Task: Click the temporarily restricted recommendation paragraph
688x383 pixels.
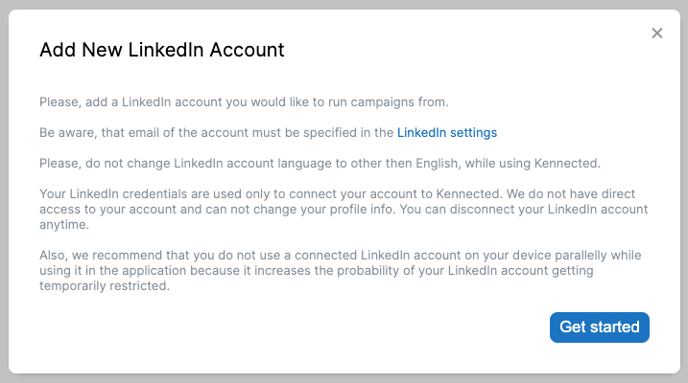Action: click(x=340, y=270)
